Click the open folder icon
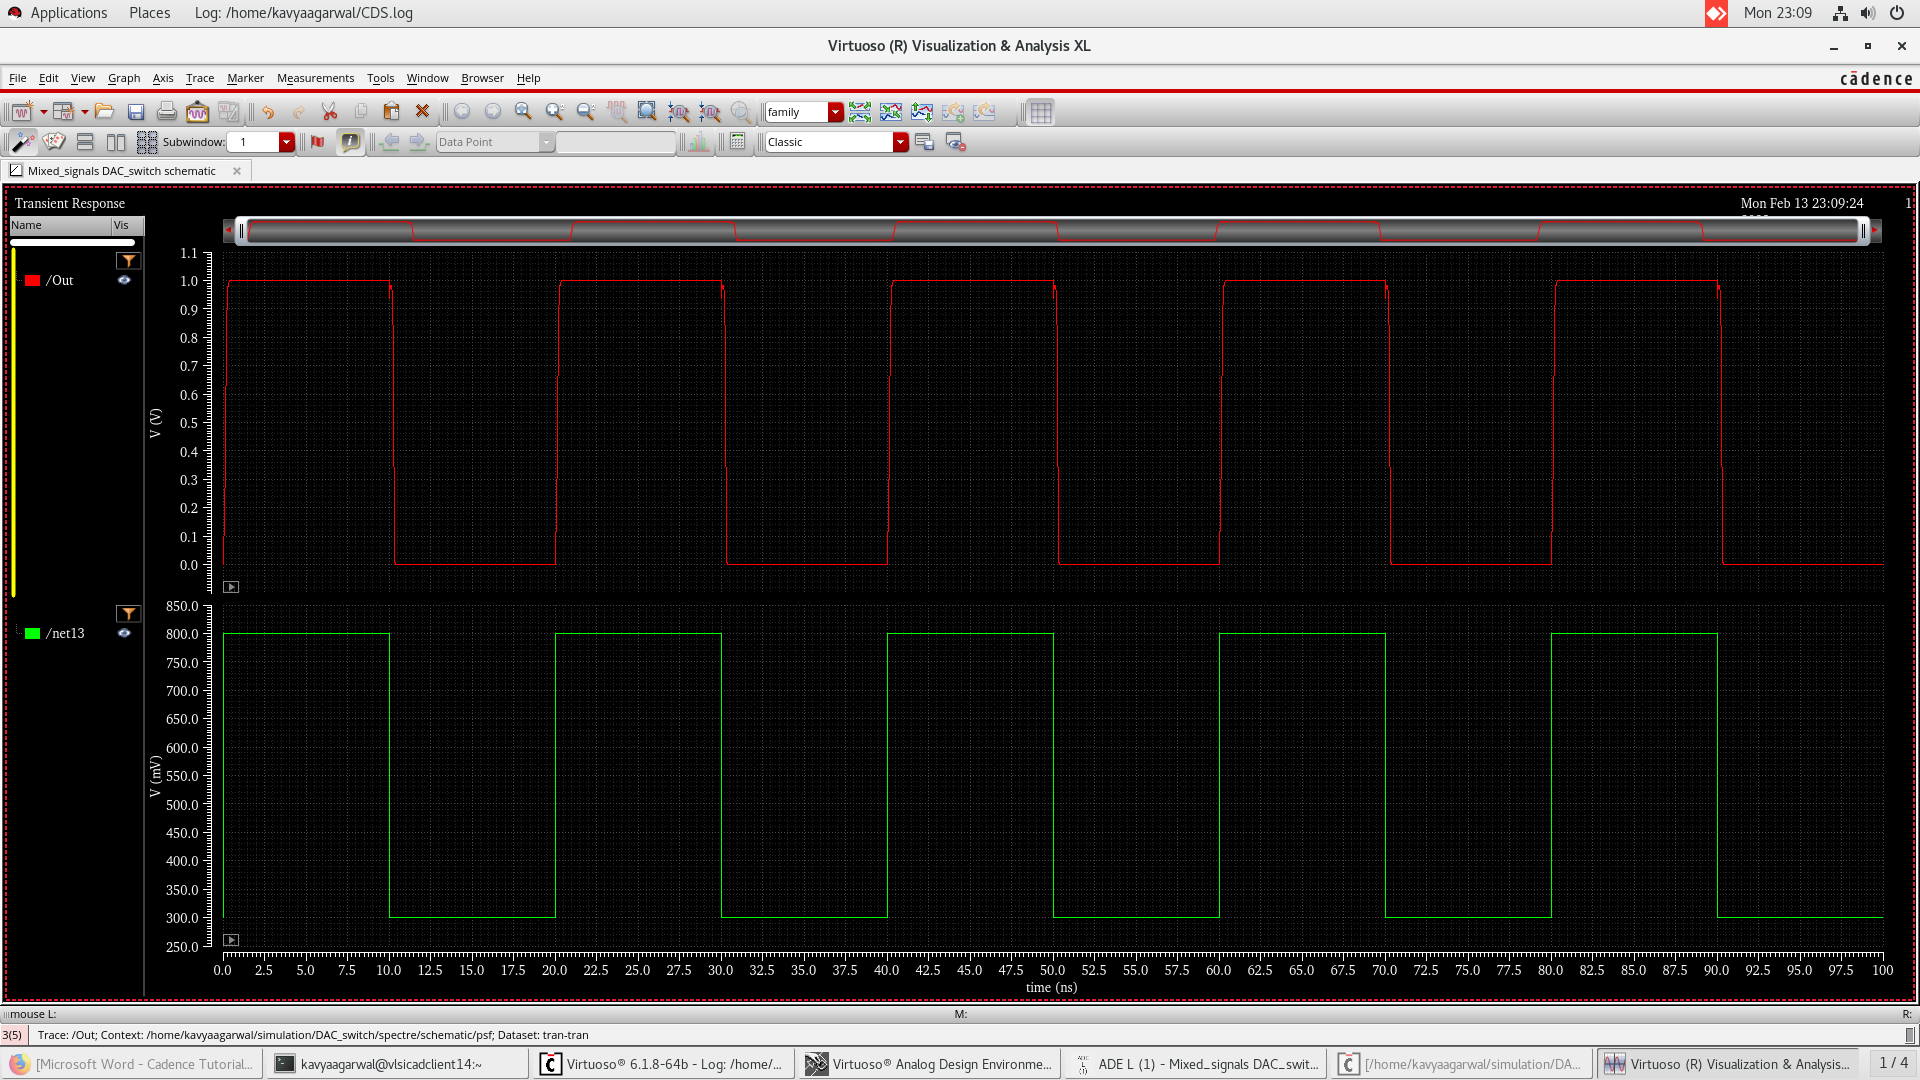 (x=104, y=112)
